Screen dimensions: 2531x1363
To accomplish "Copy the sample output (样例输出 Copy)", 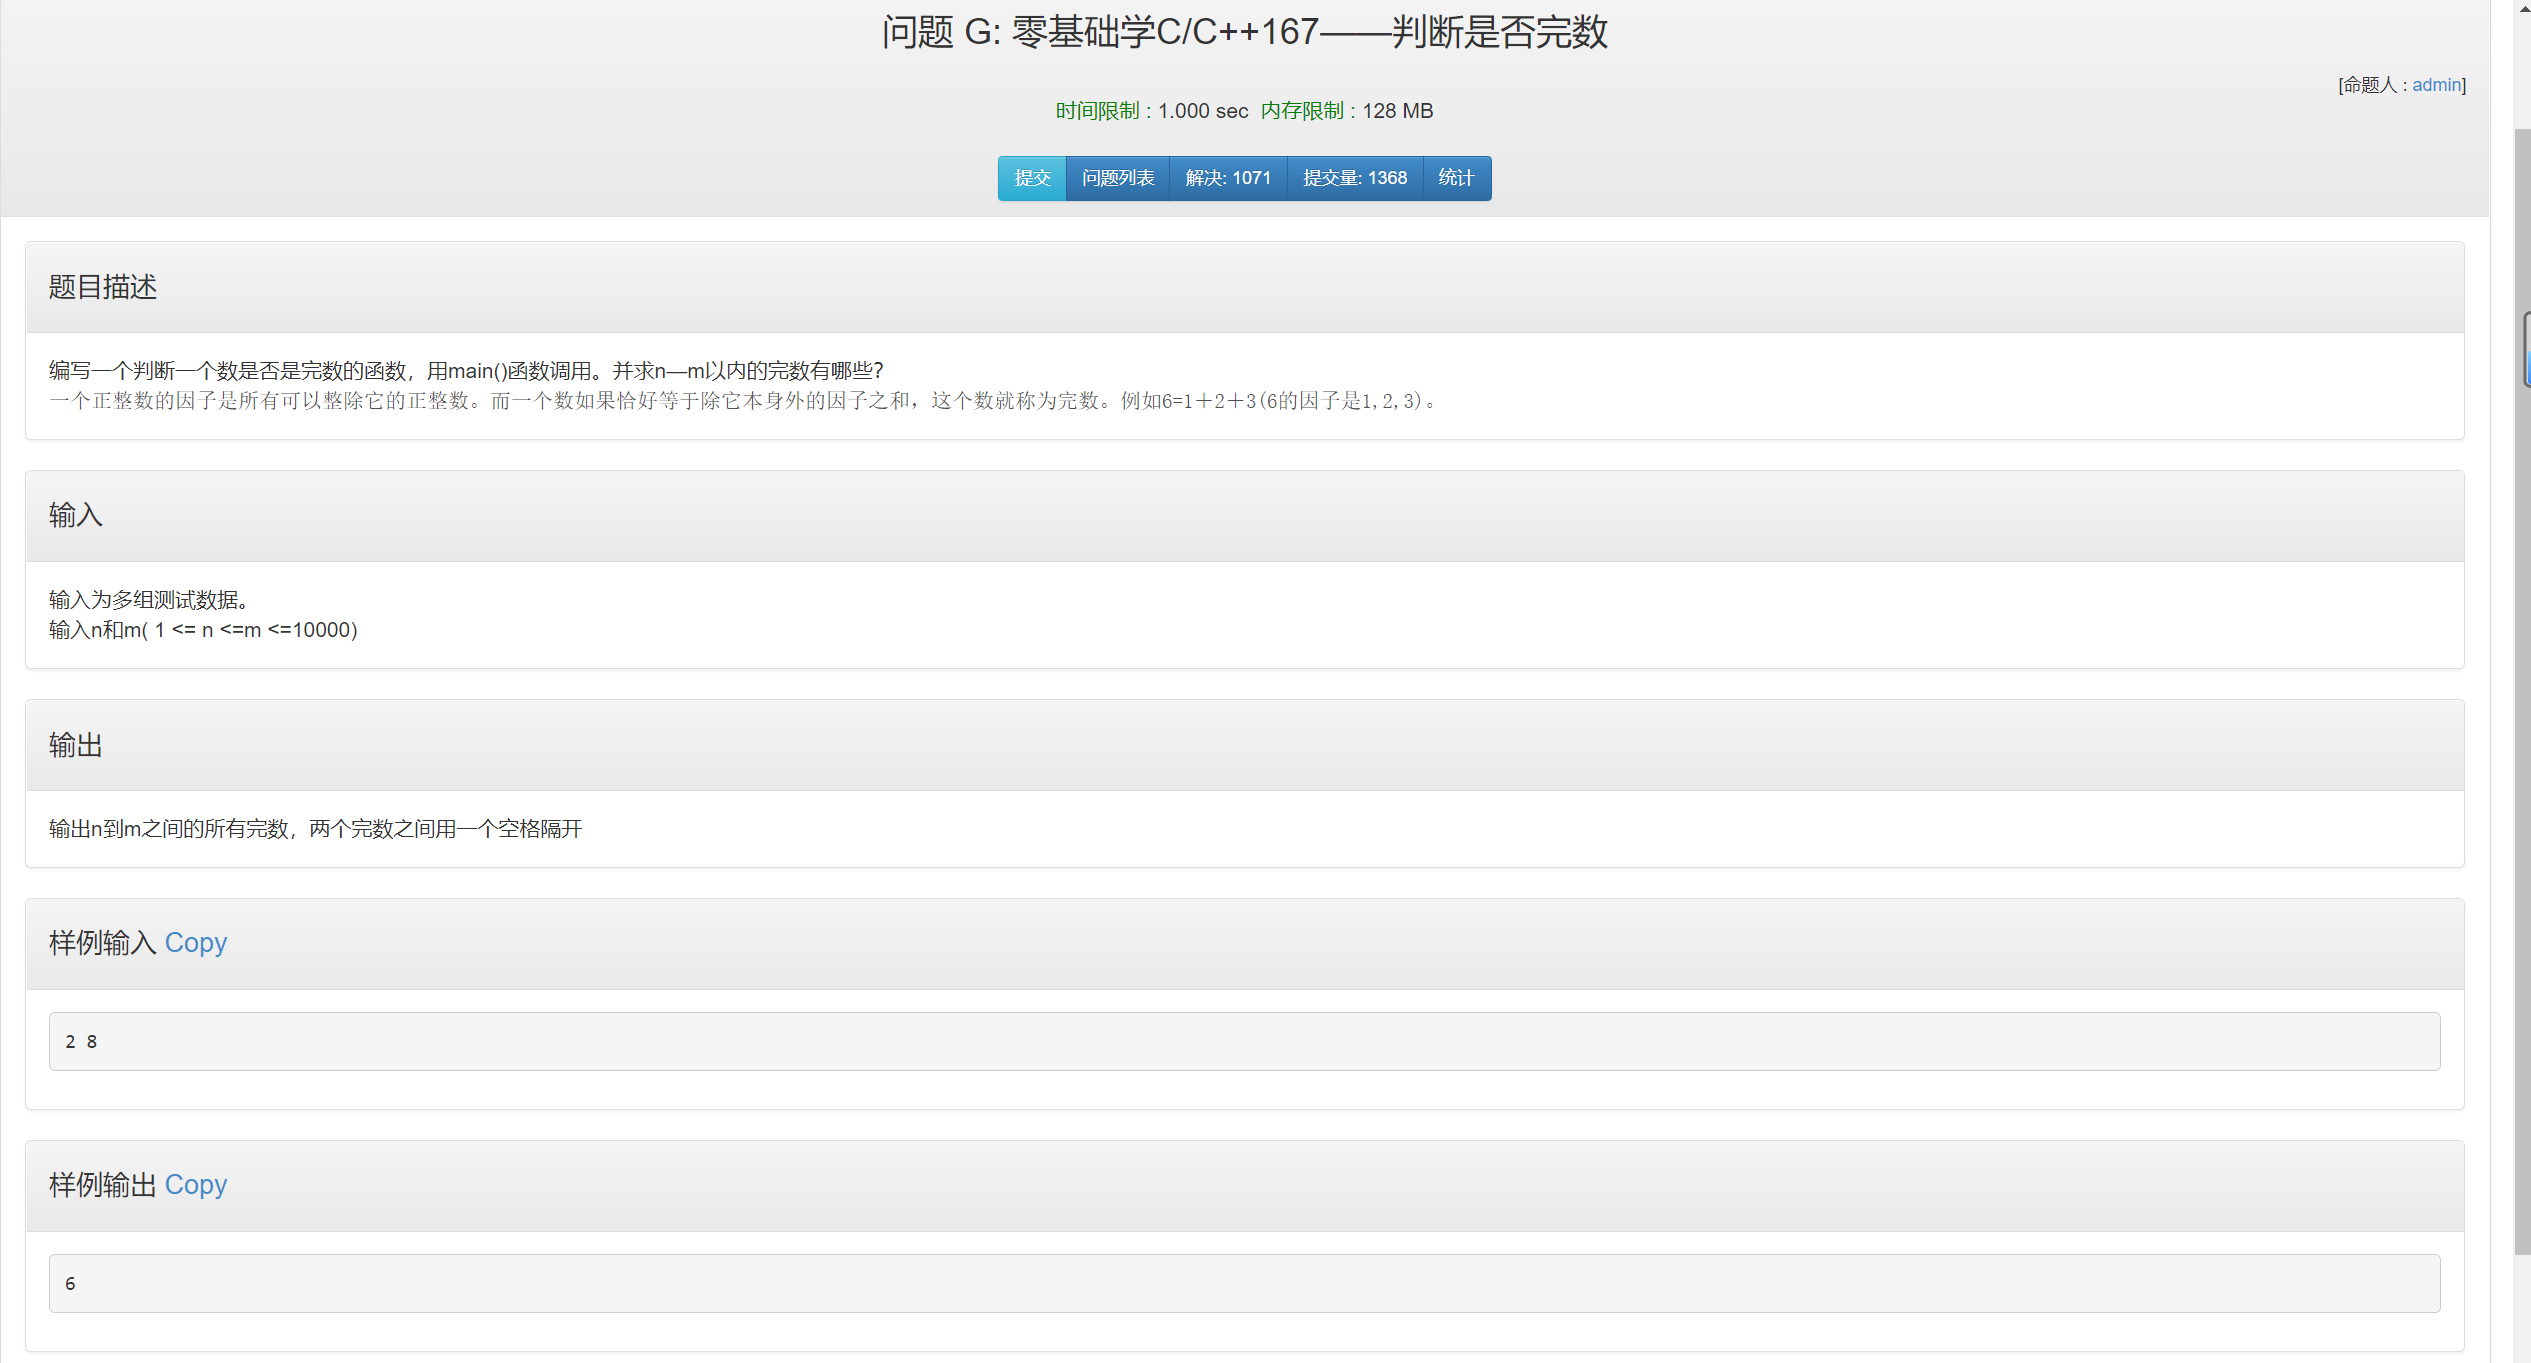I will [x=195, y=1184].
